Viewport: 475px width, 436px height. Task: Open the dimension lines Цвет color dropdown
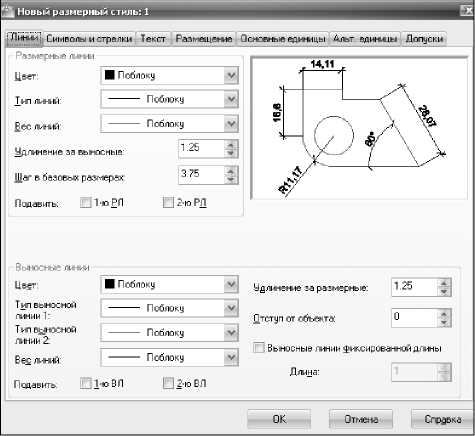pos(169,75)
